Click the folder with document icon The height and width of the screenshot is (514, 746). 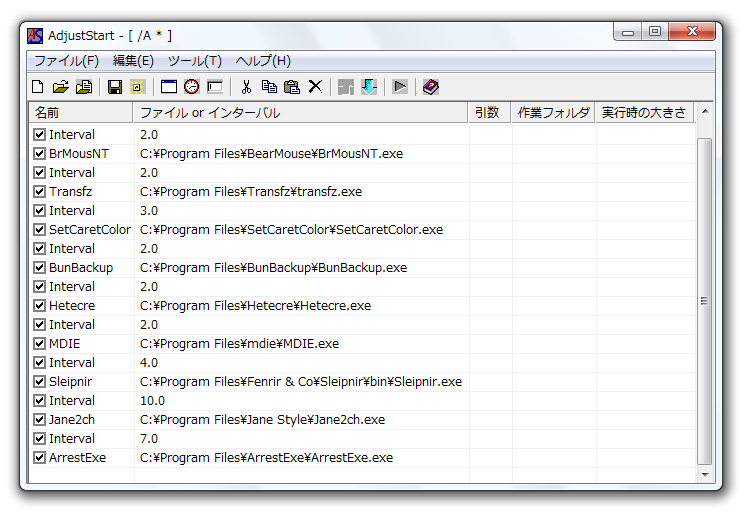click(x=84, y=87)
